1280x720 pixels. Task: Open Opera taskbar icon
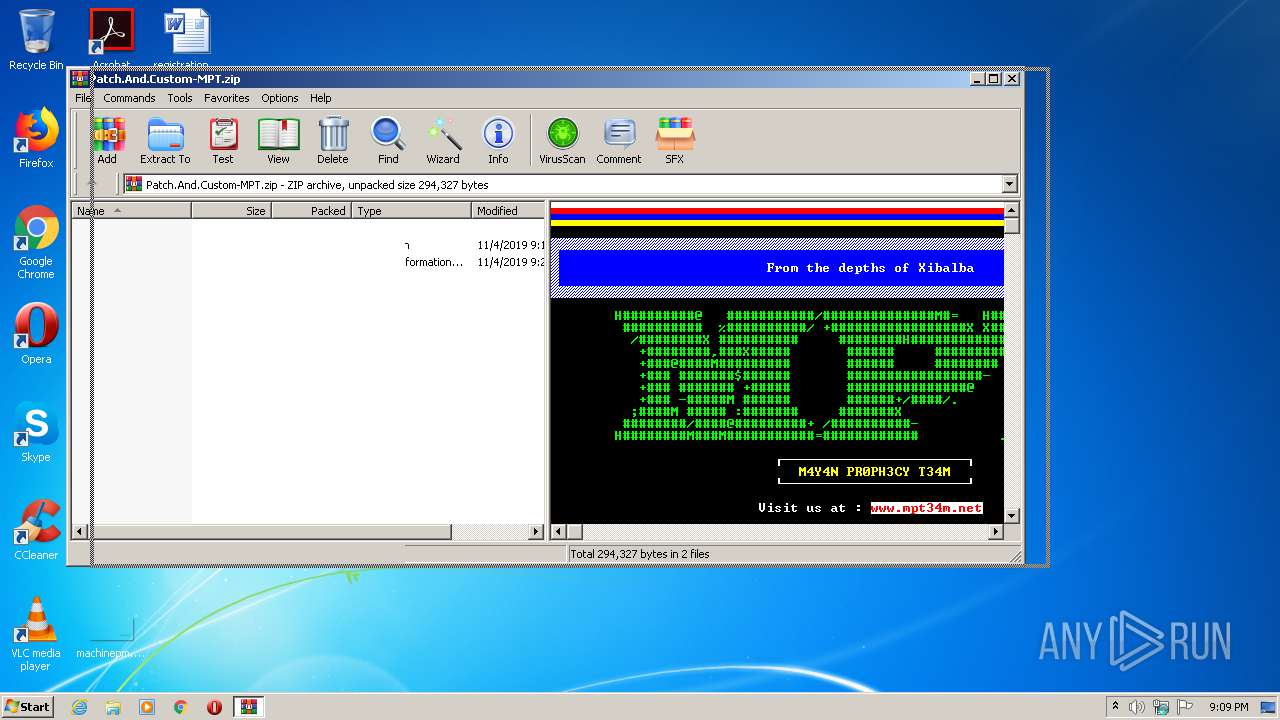pyautogui.click(x=214, y=707)
